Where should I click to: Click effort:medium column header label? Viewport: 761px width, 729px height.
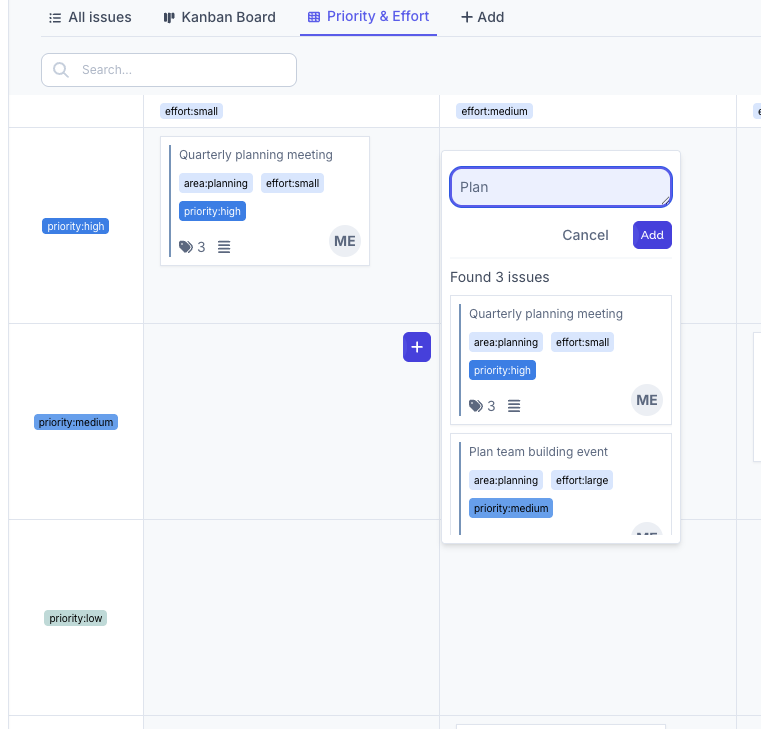click(495, 111)
